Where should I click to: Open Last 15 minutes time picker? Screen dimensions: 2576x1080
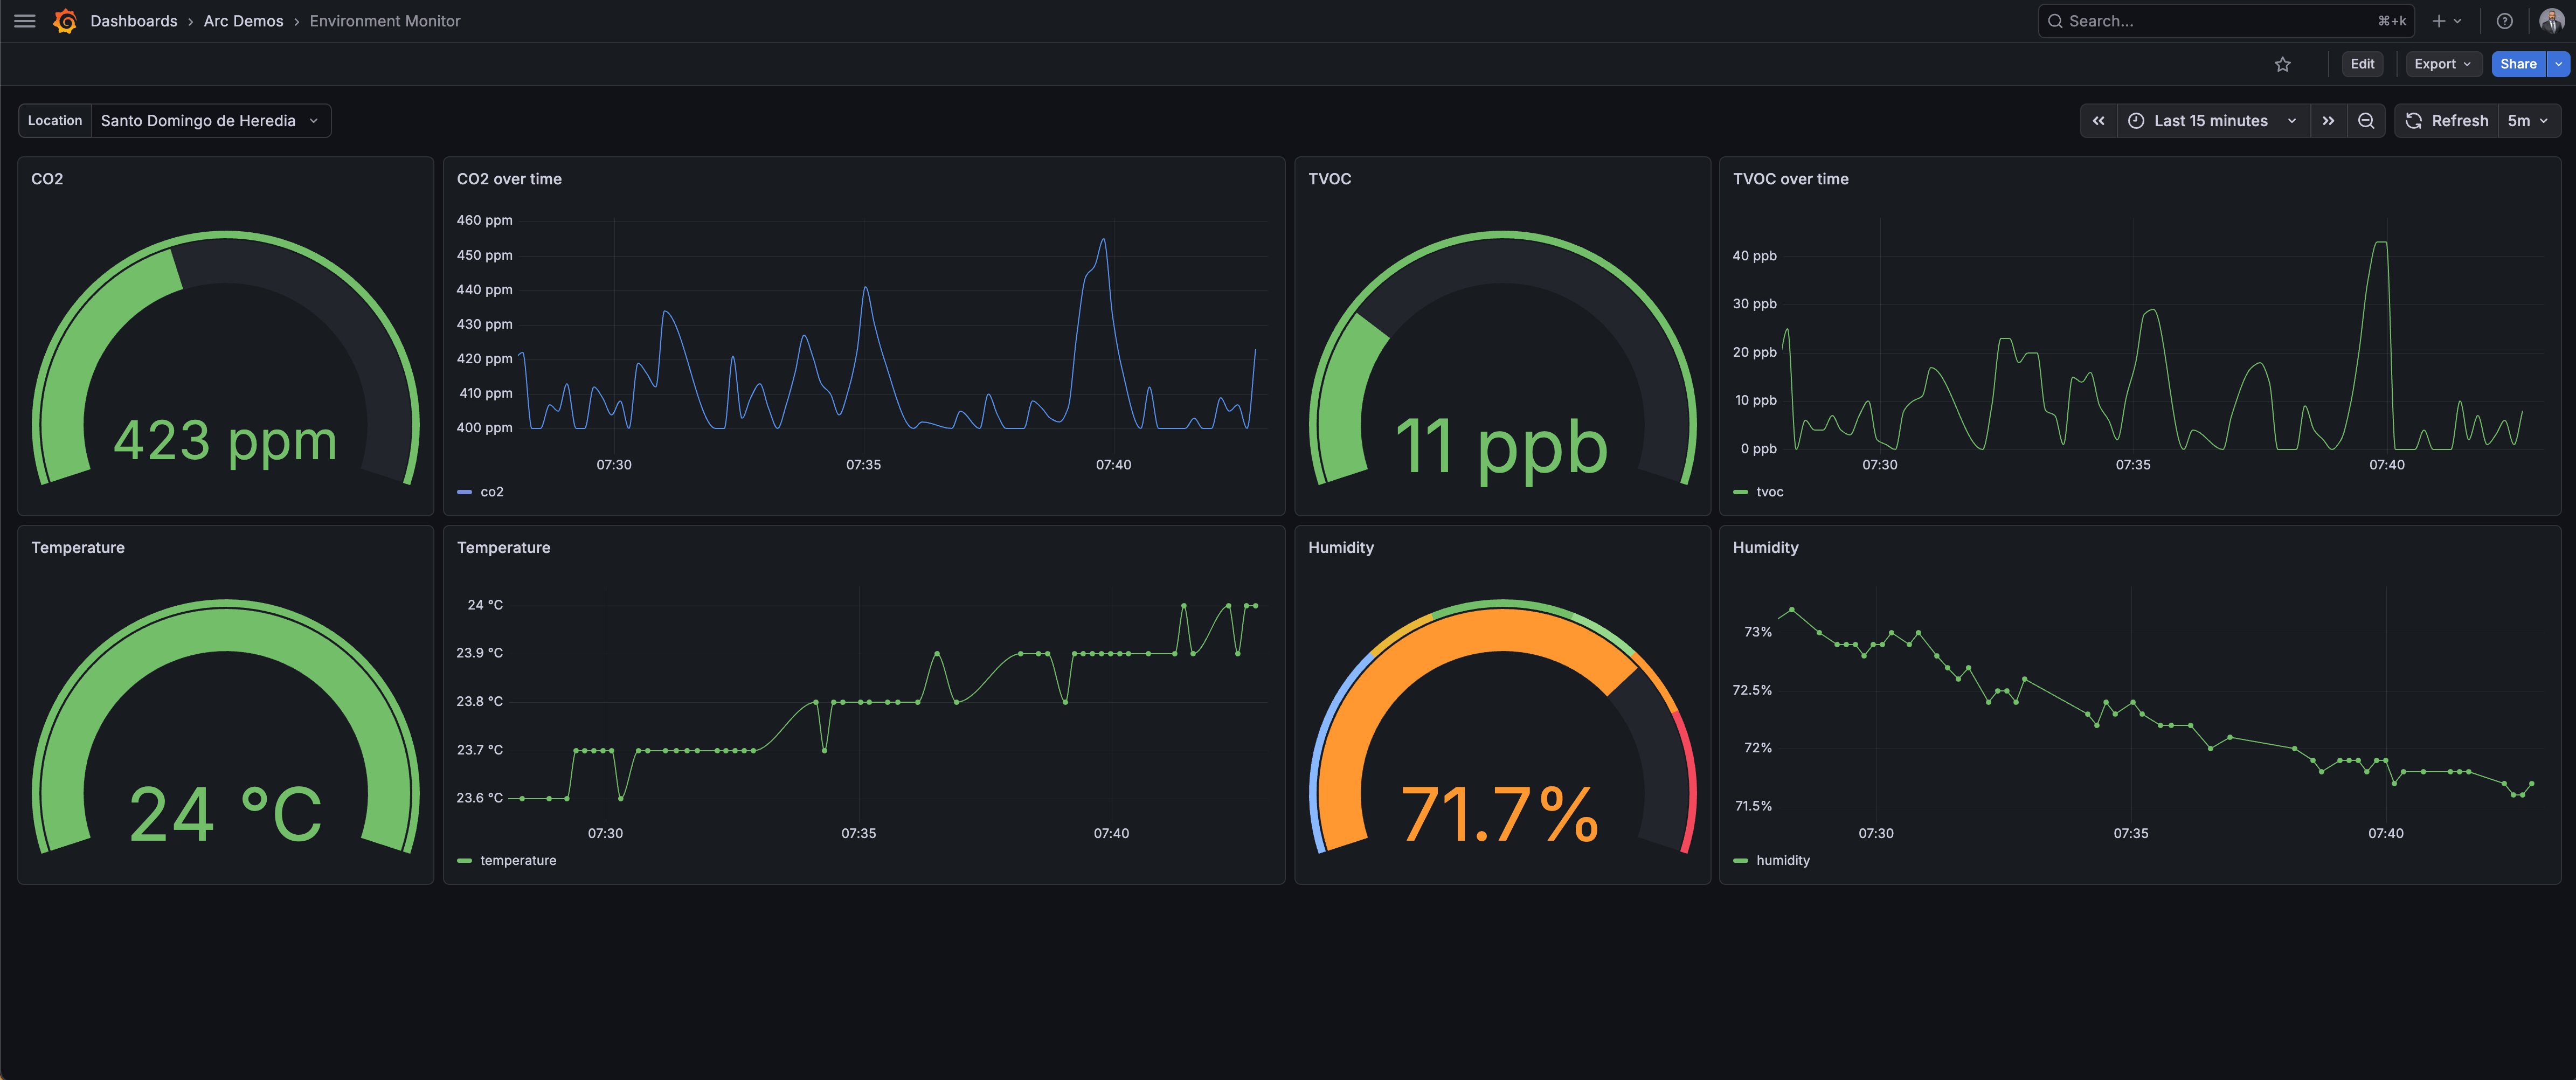(2211, 121)
